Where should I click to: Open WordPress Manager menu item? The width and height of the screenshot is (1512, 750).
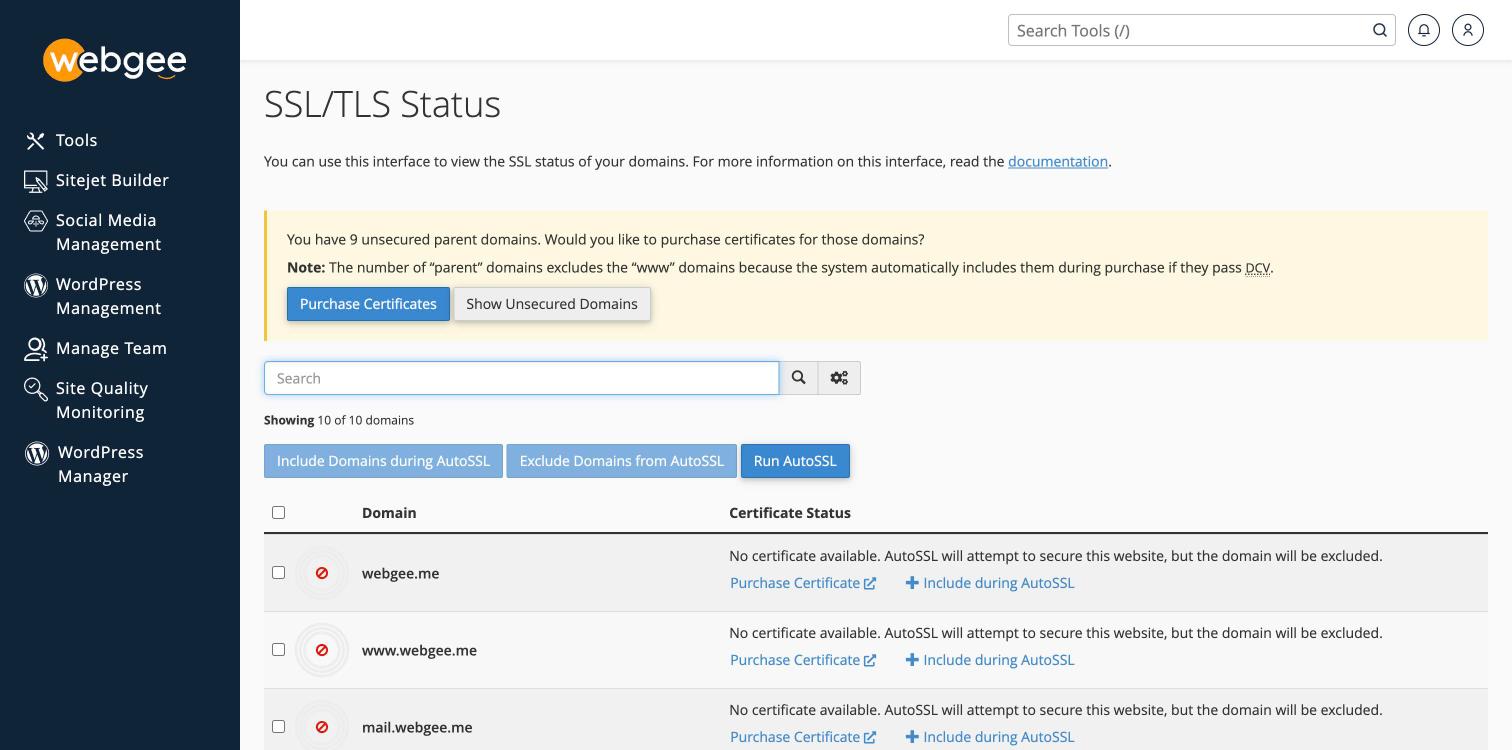pyautogui.click(x=100, y=464)
